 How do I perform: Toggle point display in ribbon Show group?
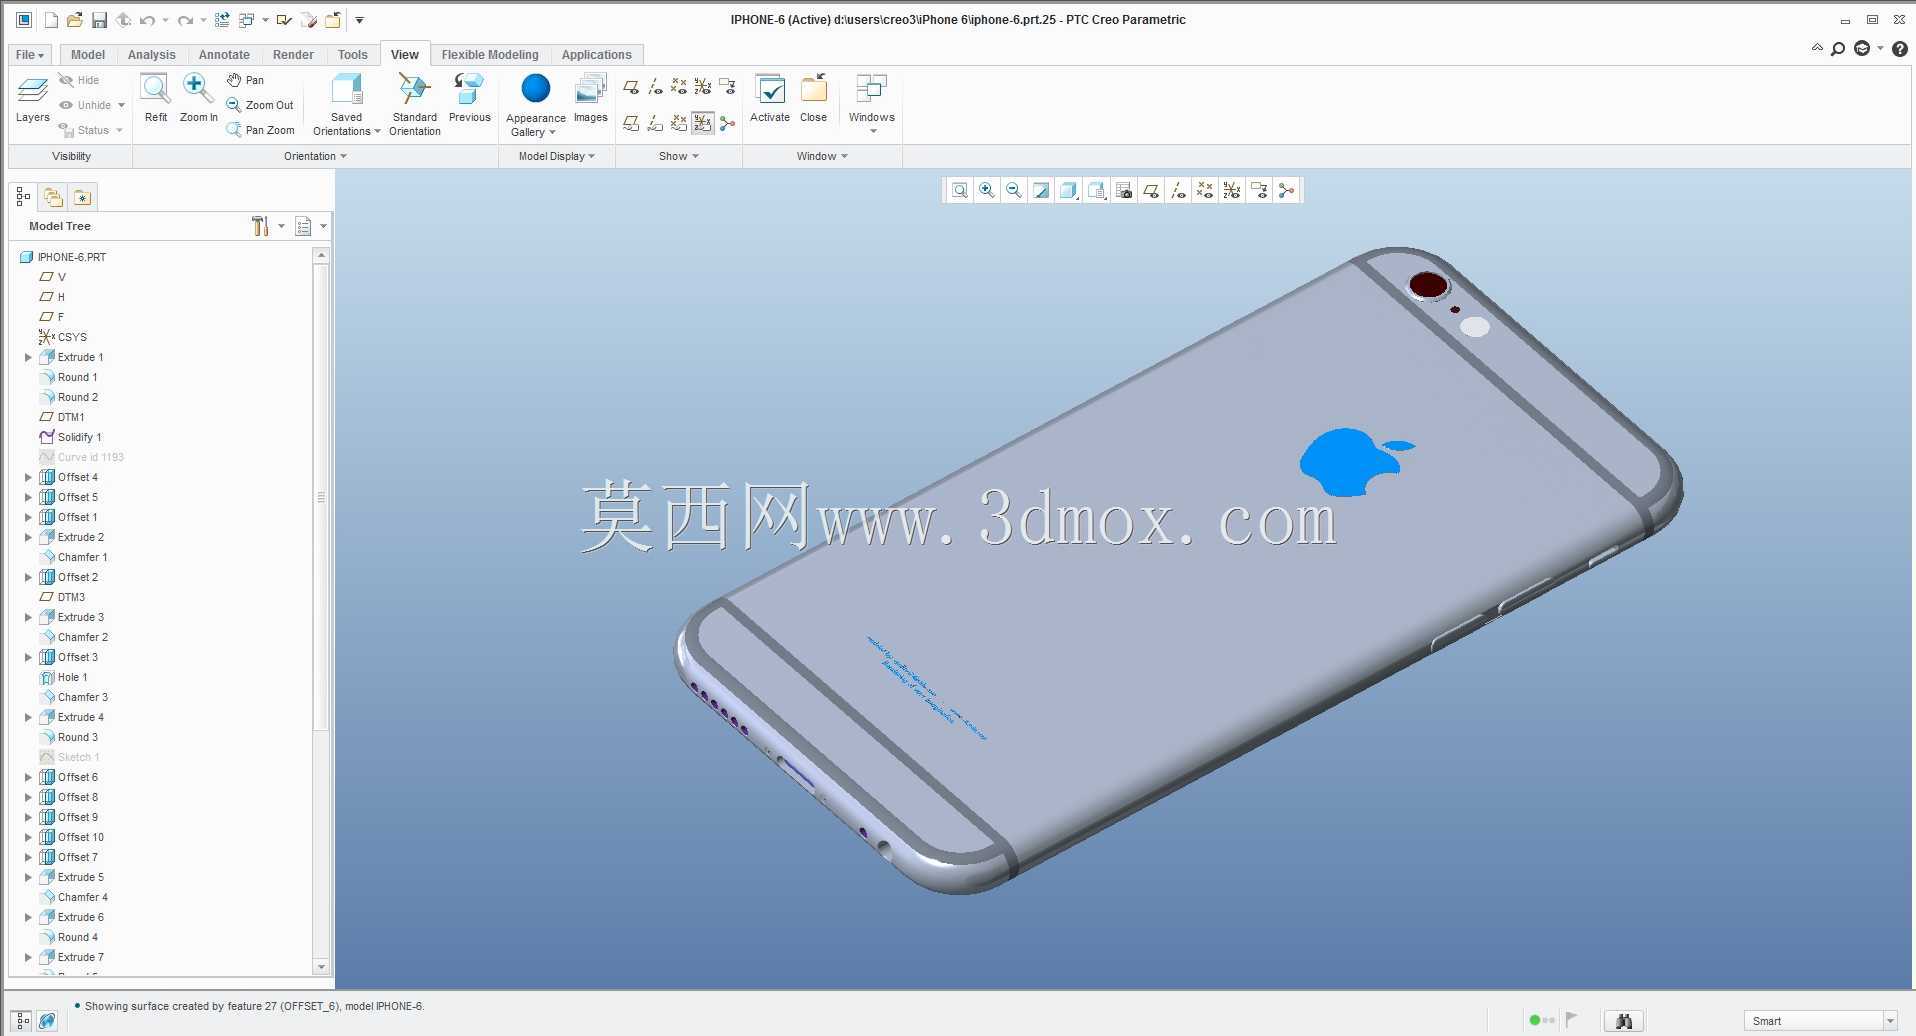(679, 87)
